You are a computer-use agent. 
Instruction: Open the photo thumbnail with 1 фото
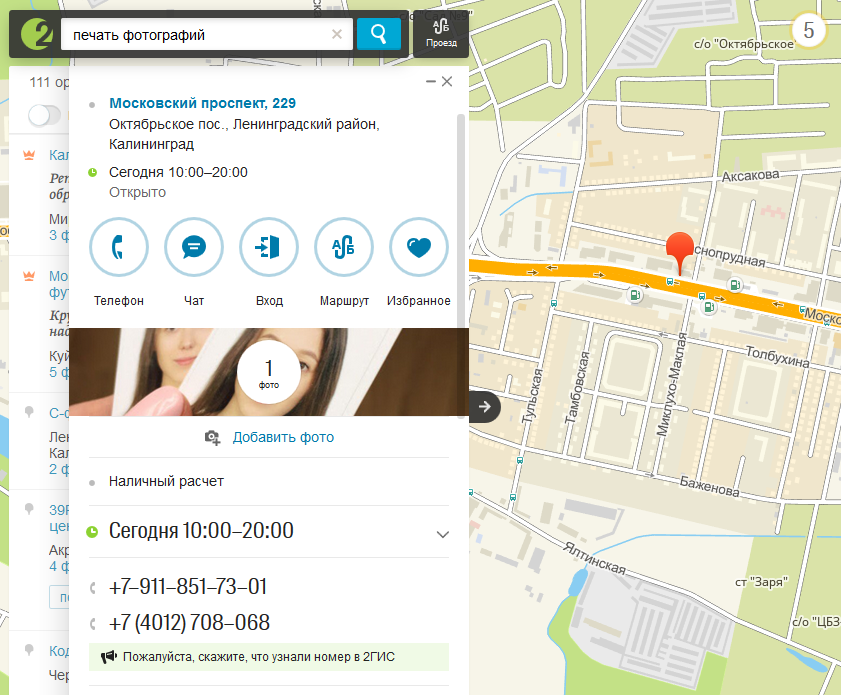268,371
